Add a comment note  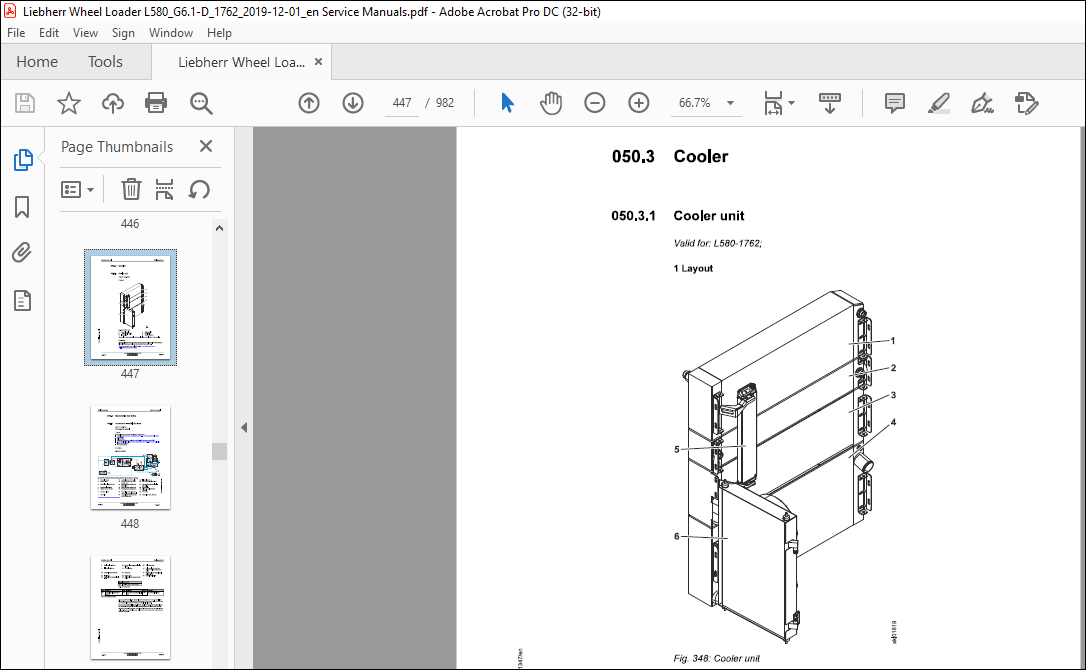[894, 103]
